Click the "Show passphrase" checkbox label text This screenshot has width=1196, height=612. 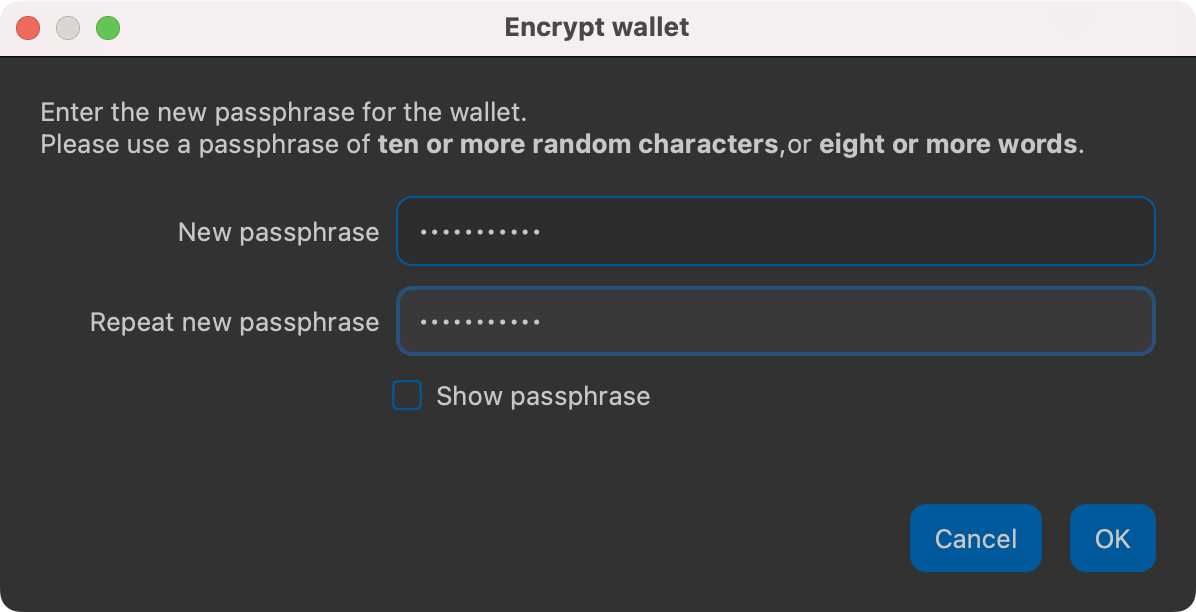543,397
